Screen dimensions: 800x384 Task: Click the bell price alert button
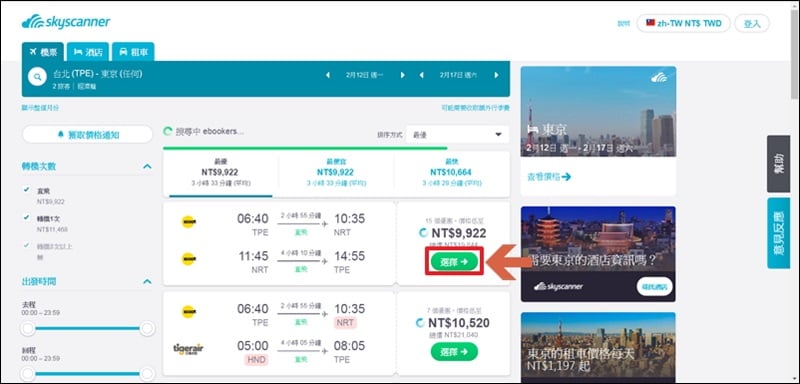click(87, 135)
